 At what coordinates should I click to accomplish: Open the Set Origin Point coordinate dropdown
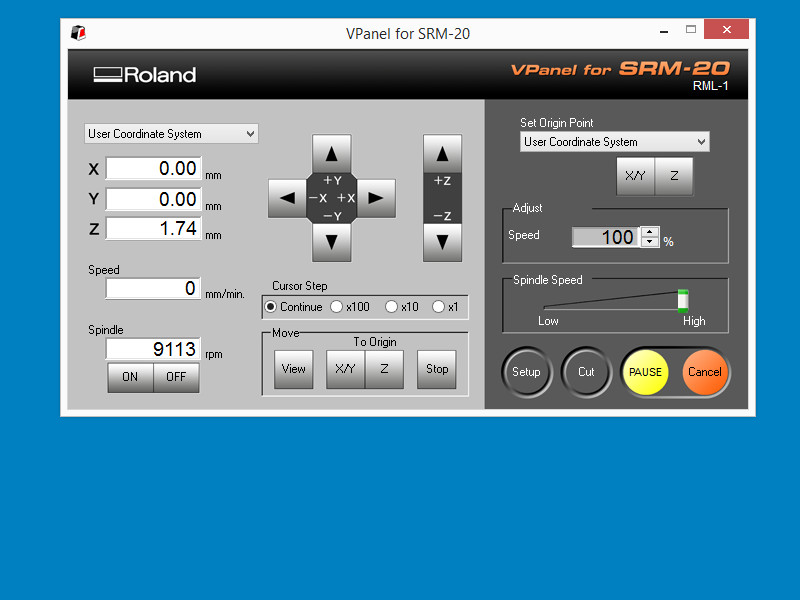click(614, 142)
